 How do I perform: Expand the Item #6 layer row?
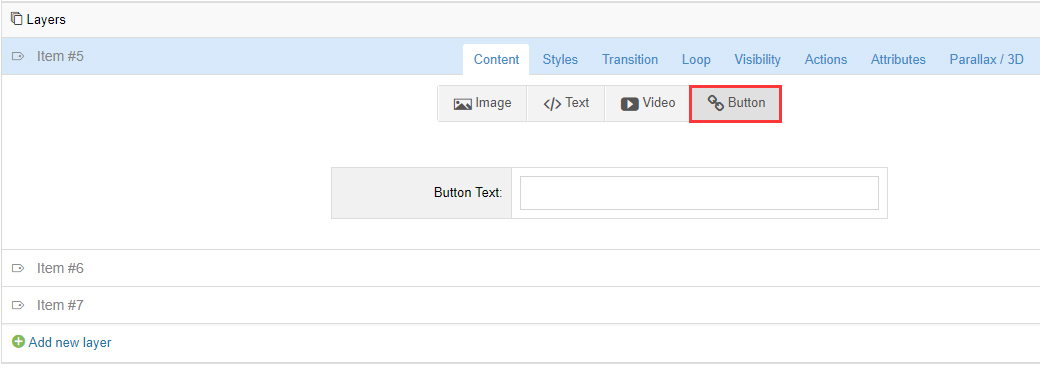click(x=520, y=269)
